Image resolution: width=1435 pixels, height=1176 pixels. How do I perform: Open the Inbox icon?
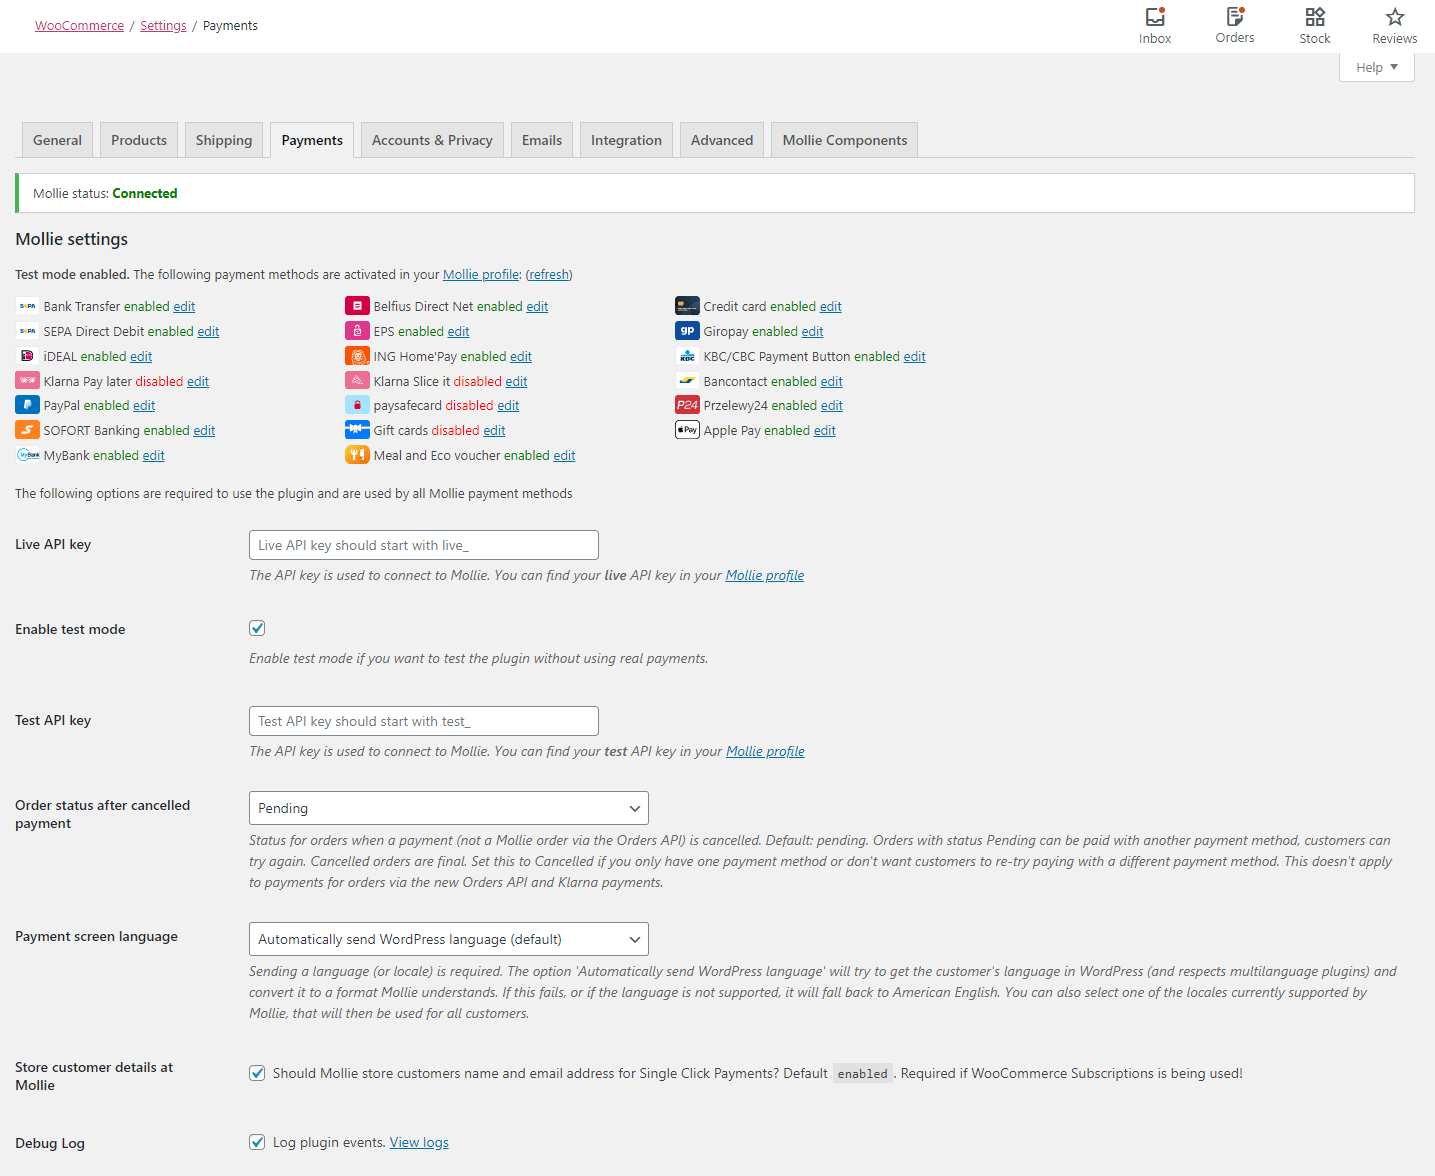pyautogui.click(x=1155, y=17)
